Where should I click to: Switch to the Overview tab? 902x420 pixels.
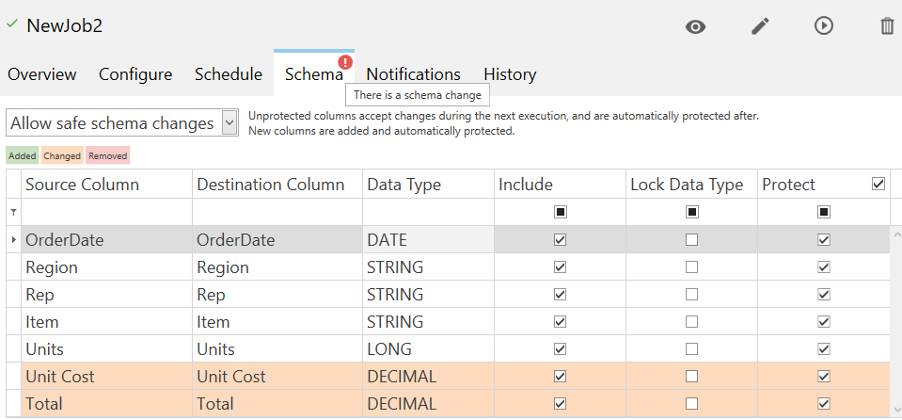pyautogui.click(x=42, y=74)
